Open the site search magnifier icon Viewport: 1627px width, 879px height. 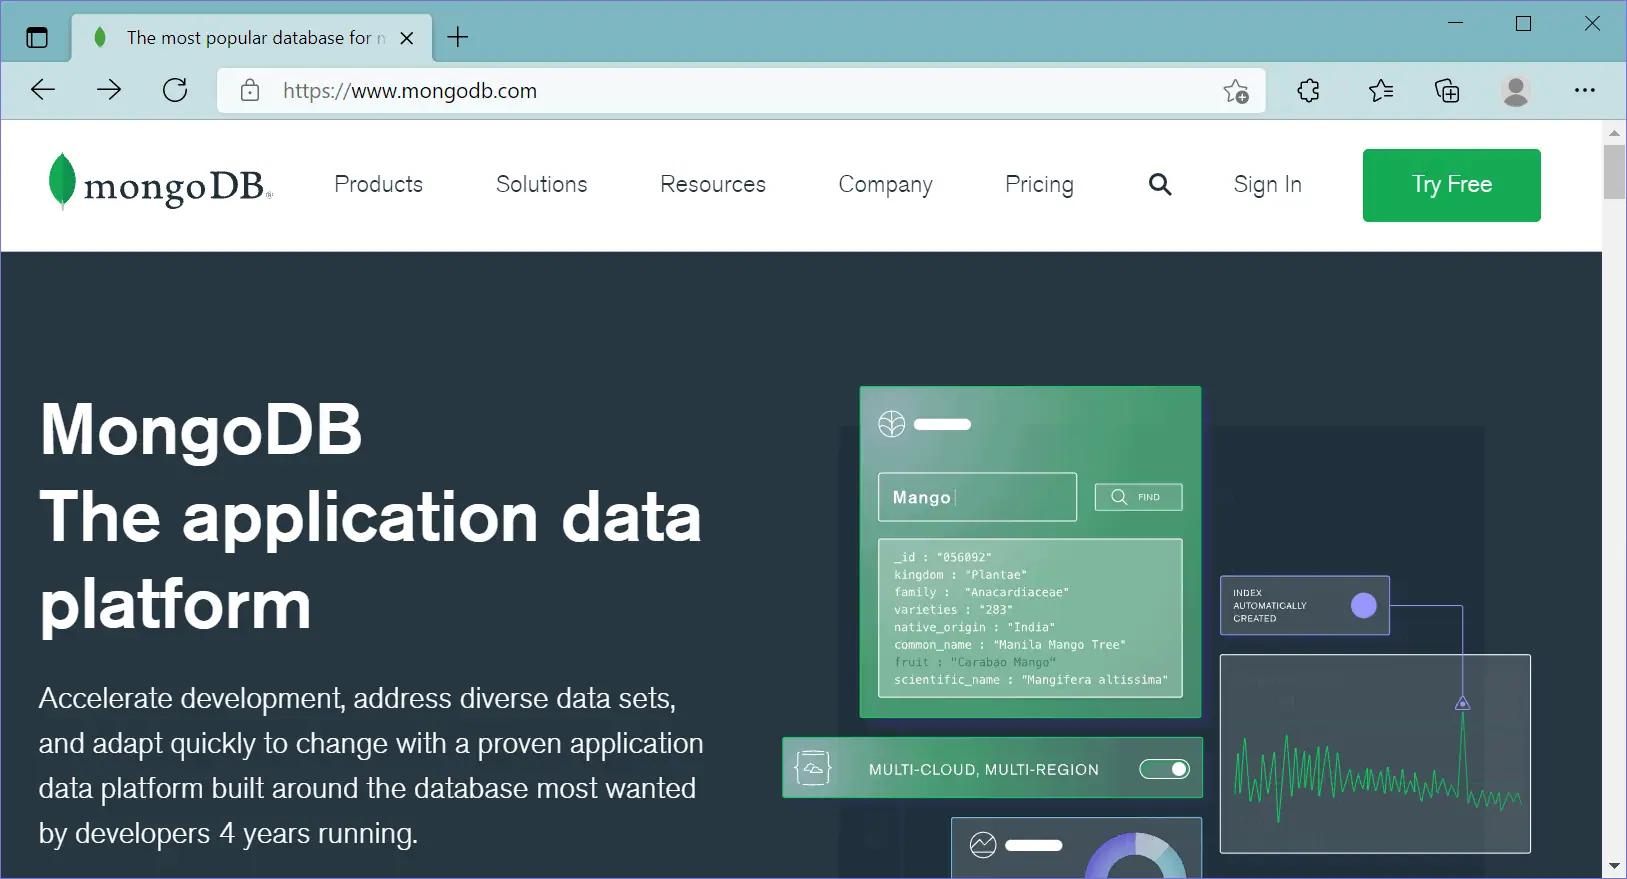coord(1159,184)
